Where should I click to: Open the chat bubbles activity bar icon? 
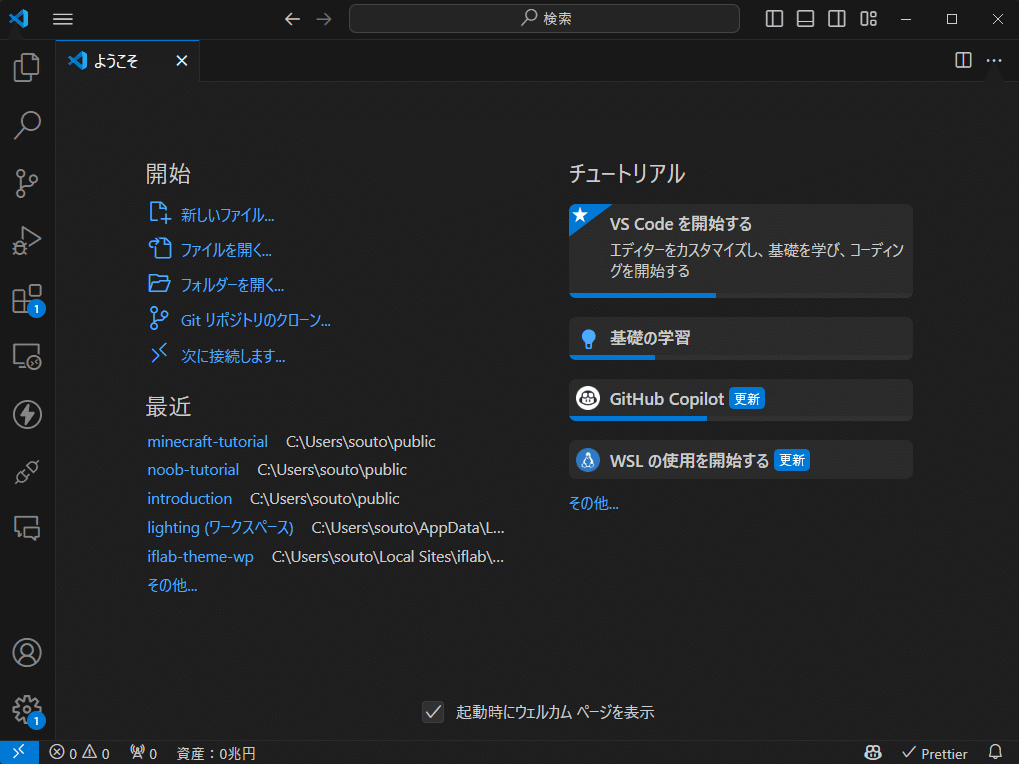[27, 528]
